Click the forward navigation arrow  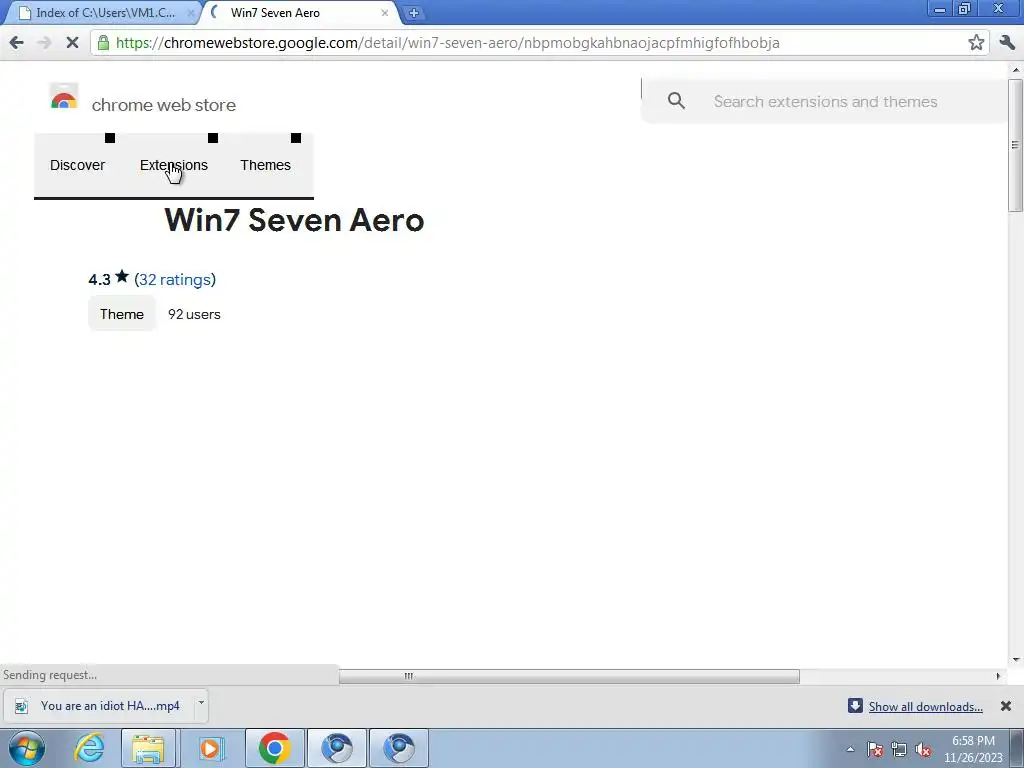tap(44, 43)
